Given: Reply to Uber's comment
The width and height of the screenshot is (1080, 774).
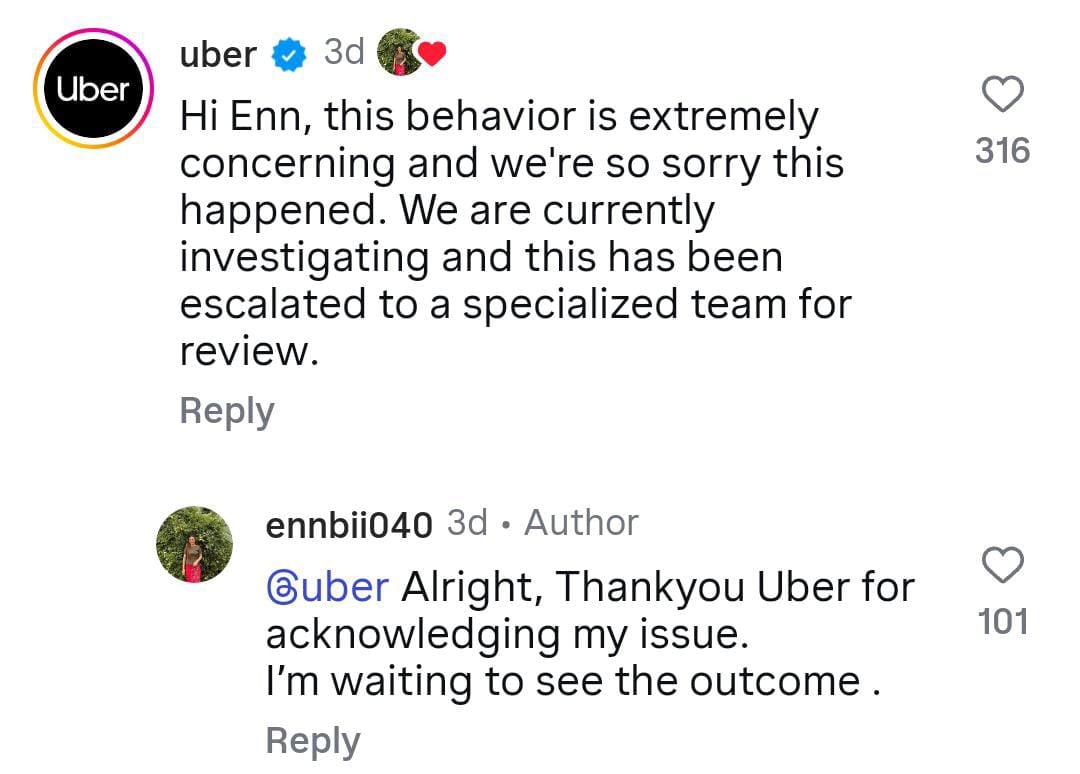Looking at the screenshot, I should pyautogui.click(x=227, y=411).
